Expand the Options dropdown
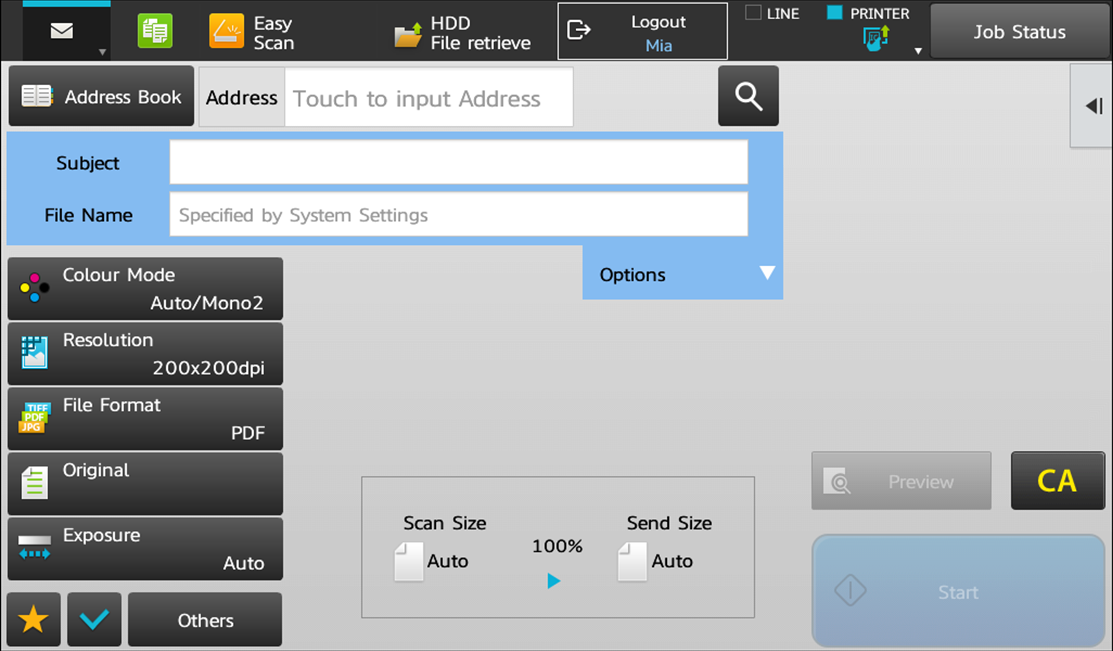 pyautogui.click(x=682, y=274)
